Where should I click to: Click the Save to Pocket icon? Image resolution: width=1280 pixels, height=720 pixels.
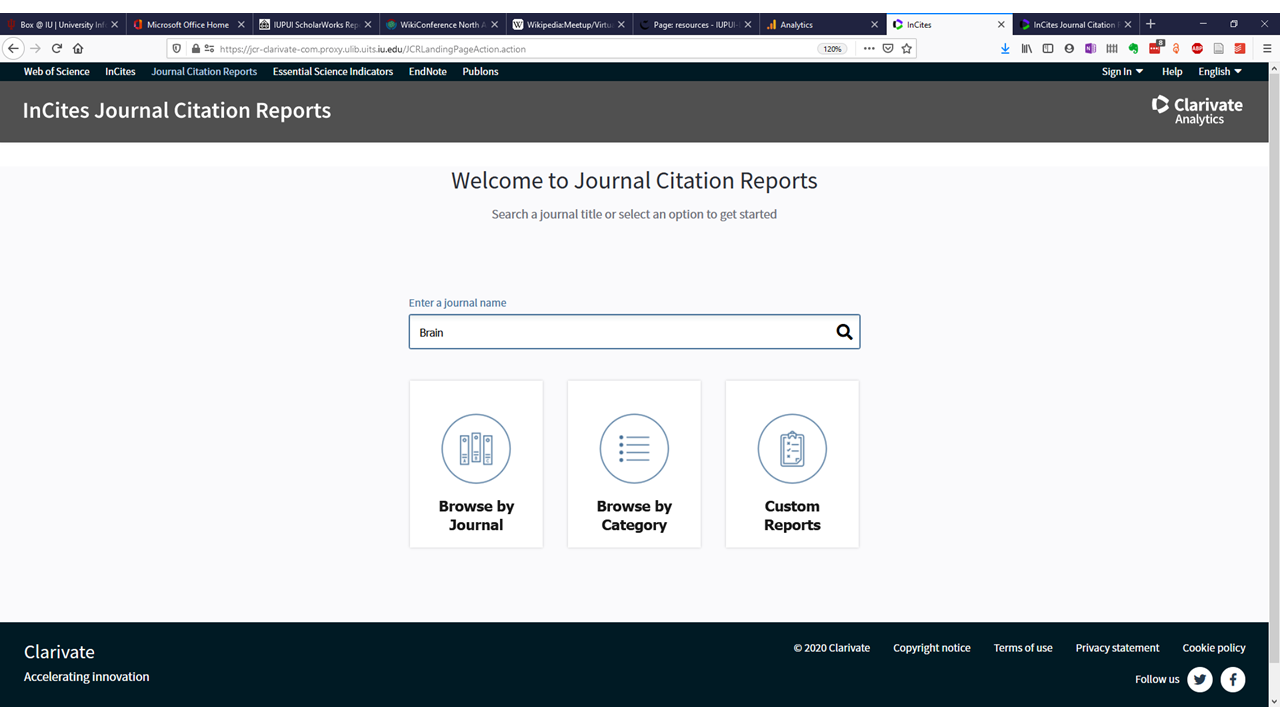pyautogui.click(x=887, y=48)
